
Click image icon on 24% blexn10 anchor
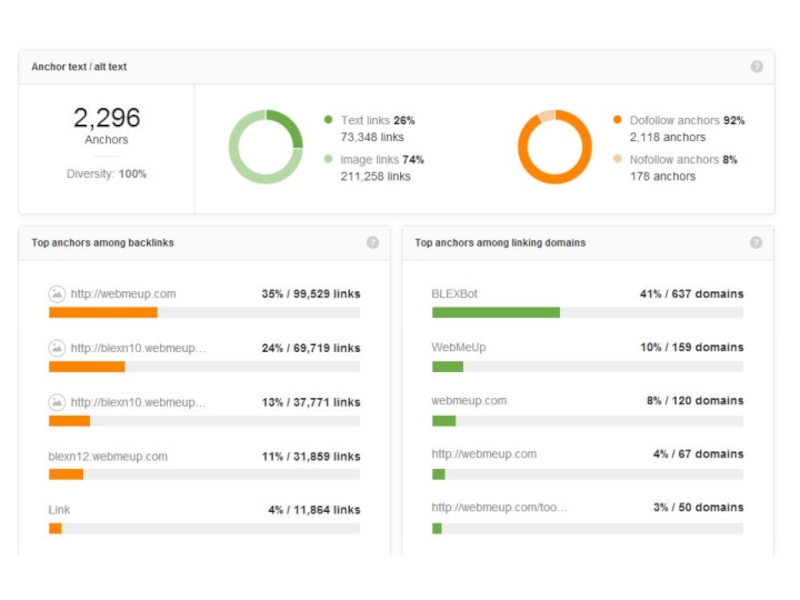tap(56, 348)
